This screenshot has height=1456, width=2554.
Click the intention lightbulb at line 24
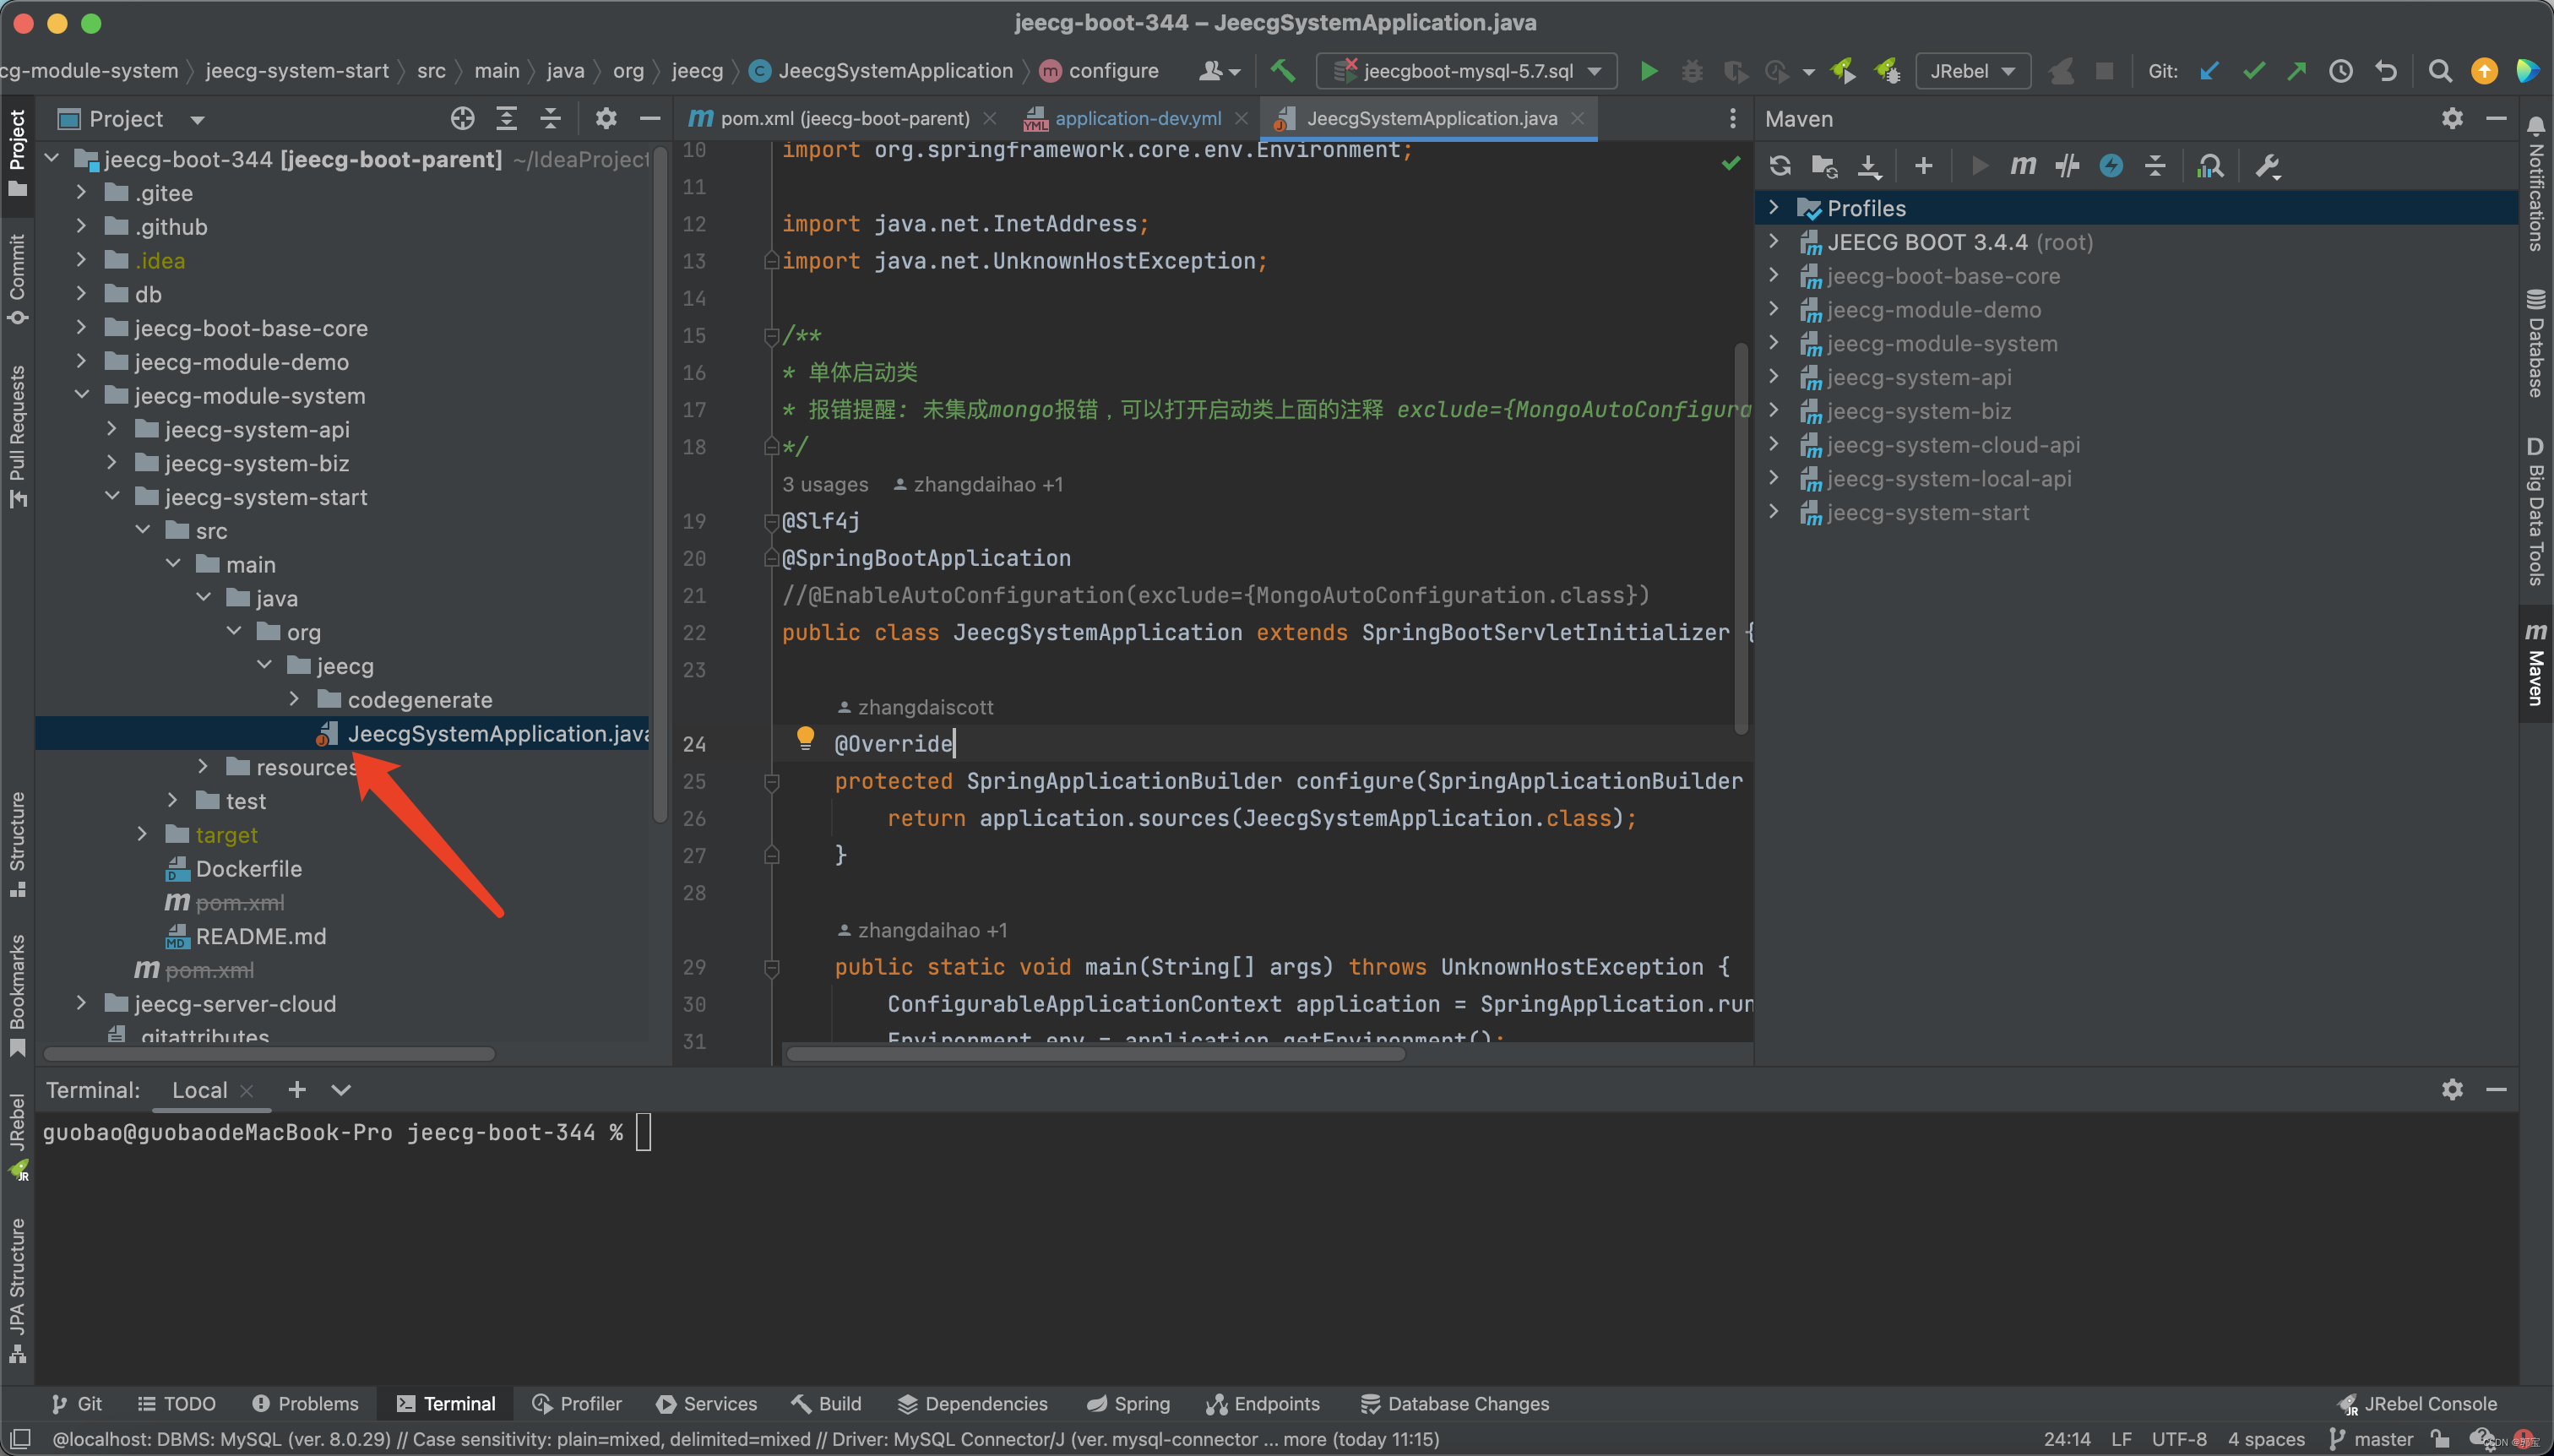[x=805, y=738]
